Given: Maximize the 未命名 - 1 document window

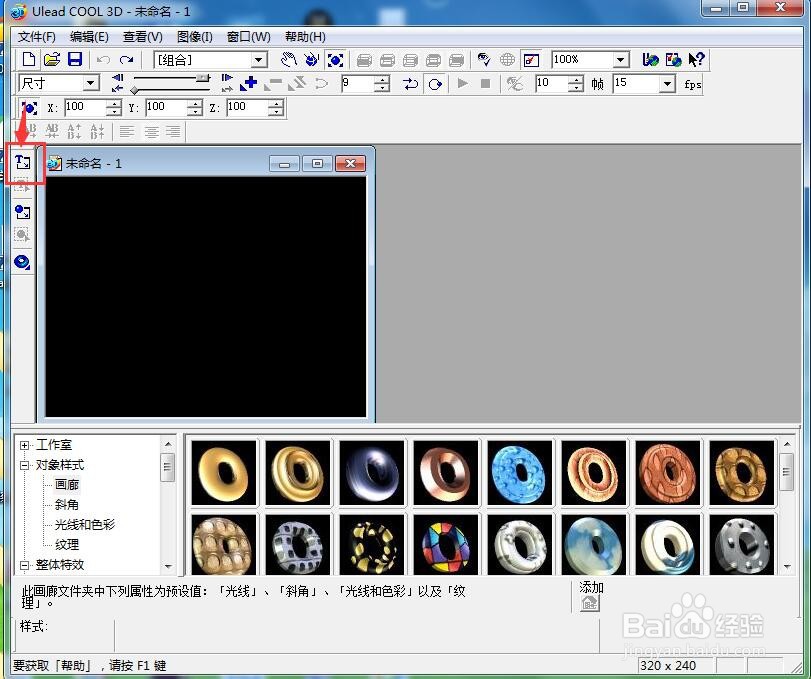Looking at the screenshot, I should coord(317,163).
